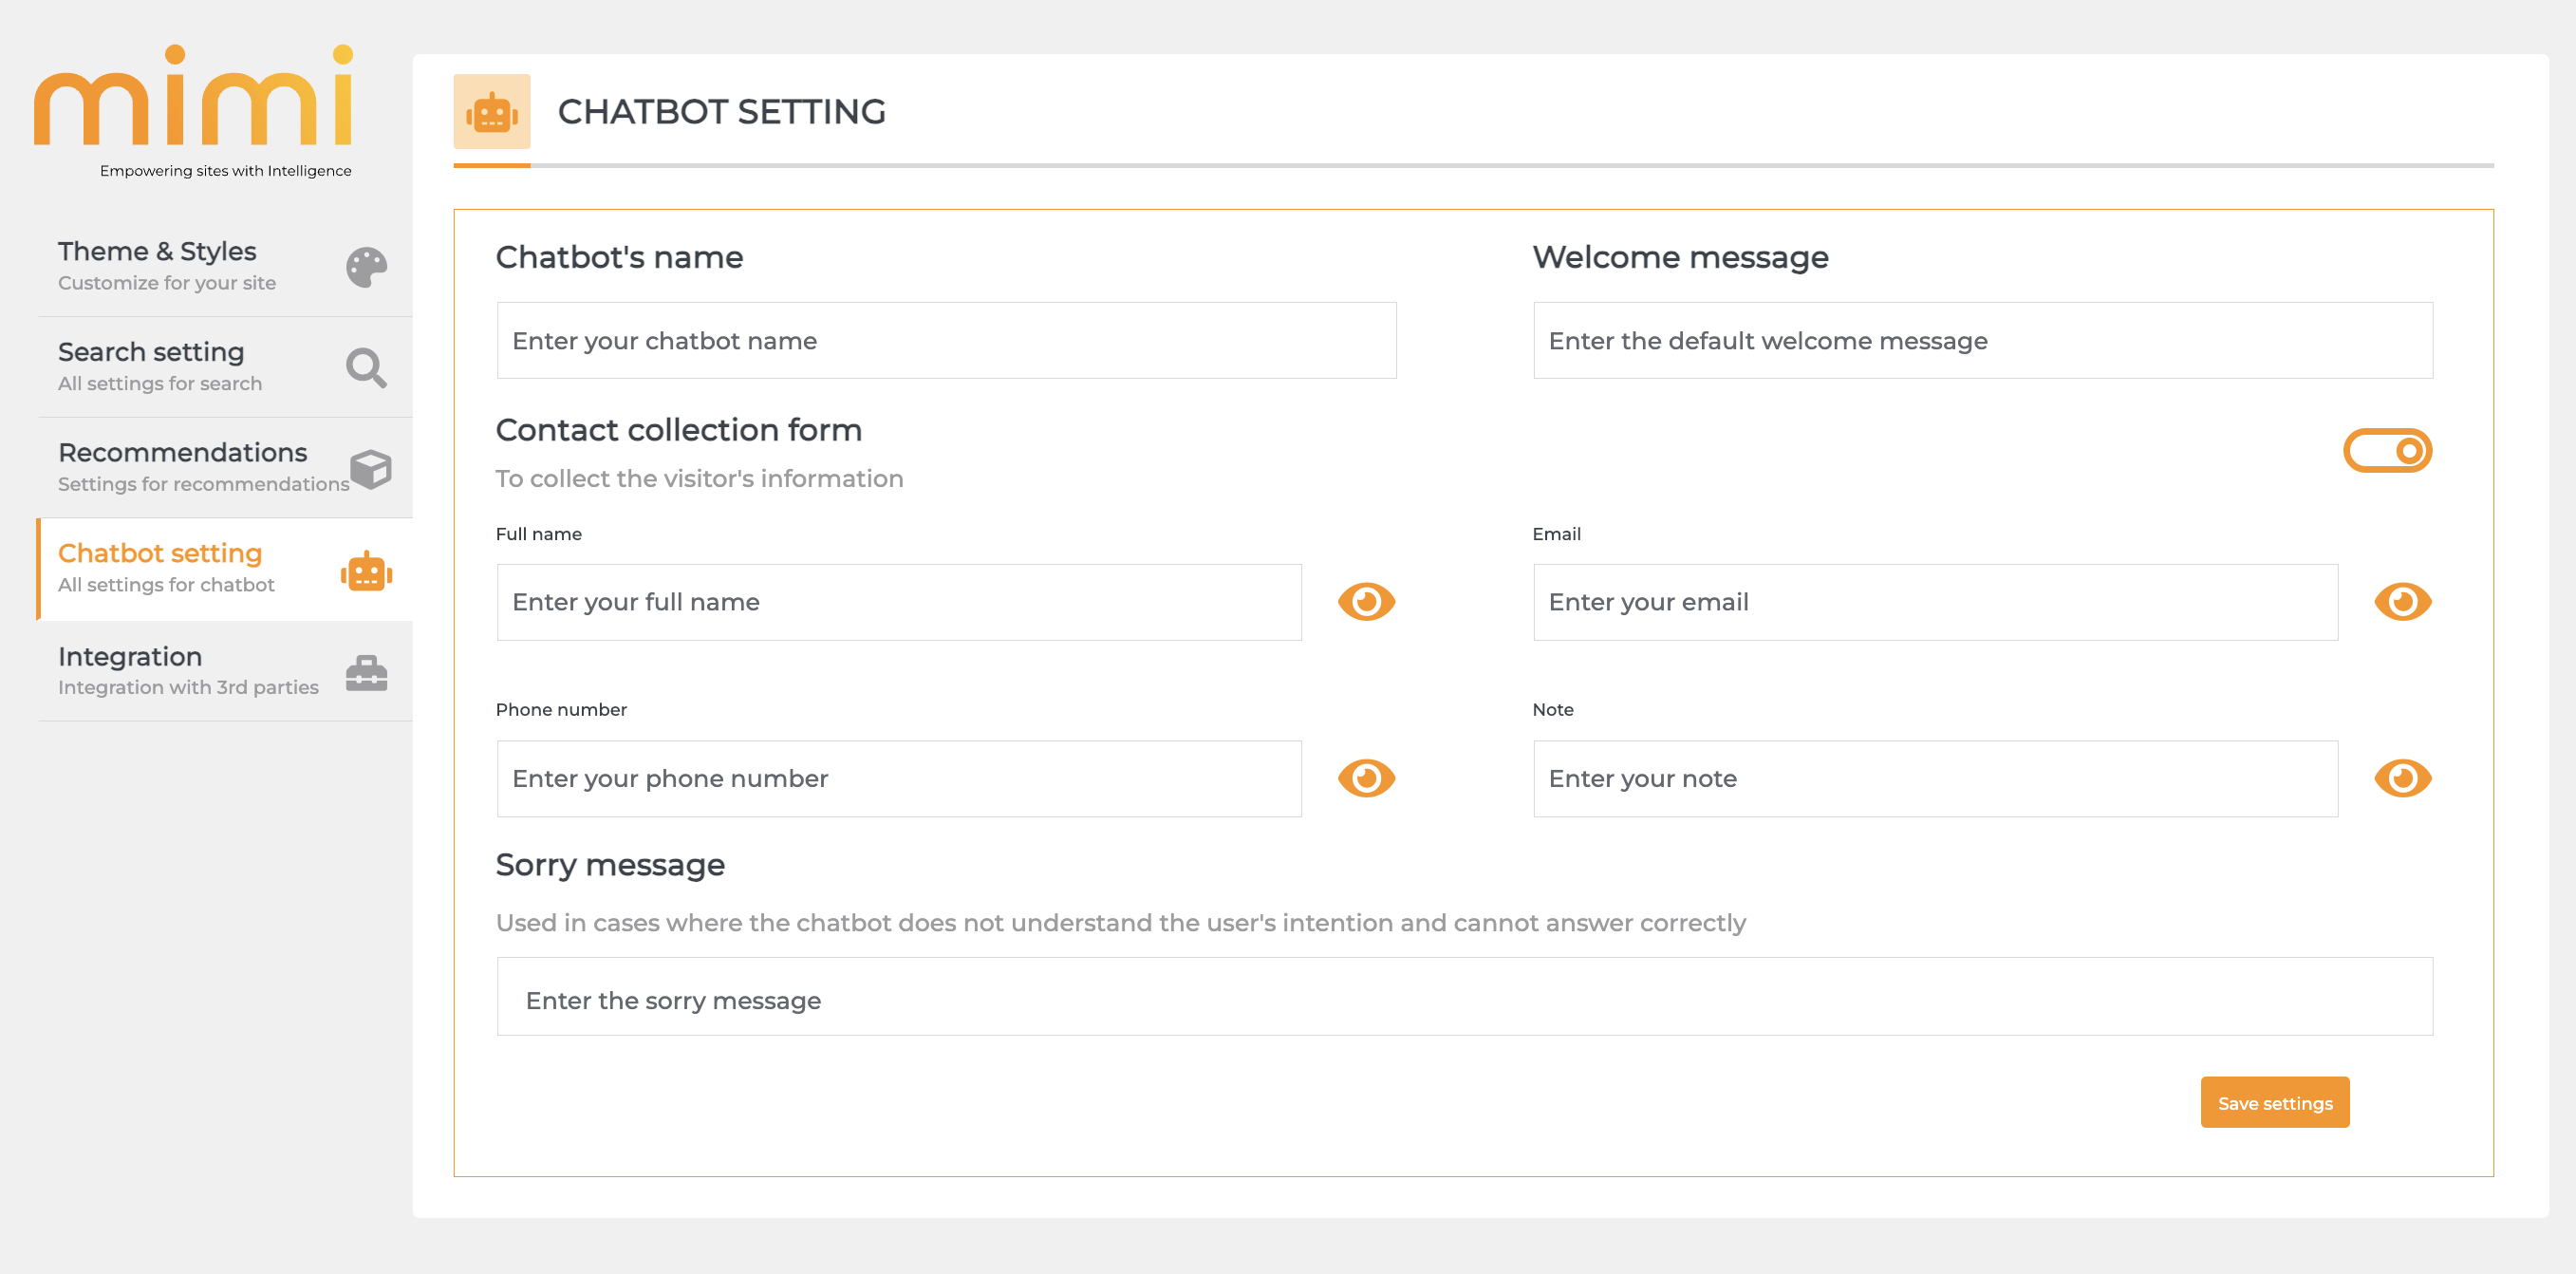Click the Chatbot setting robot icon in sidebar
Screen dimensions: 2576x1274
point(366,572)
